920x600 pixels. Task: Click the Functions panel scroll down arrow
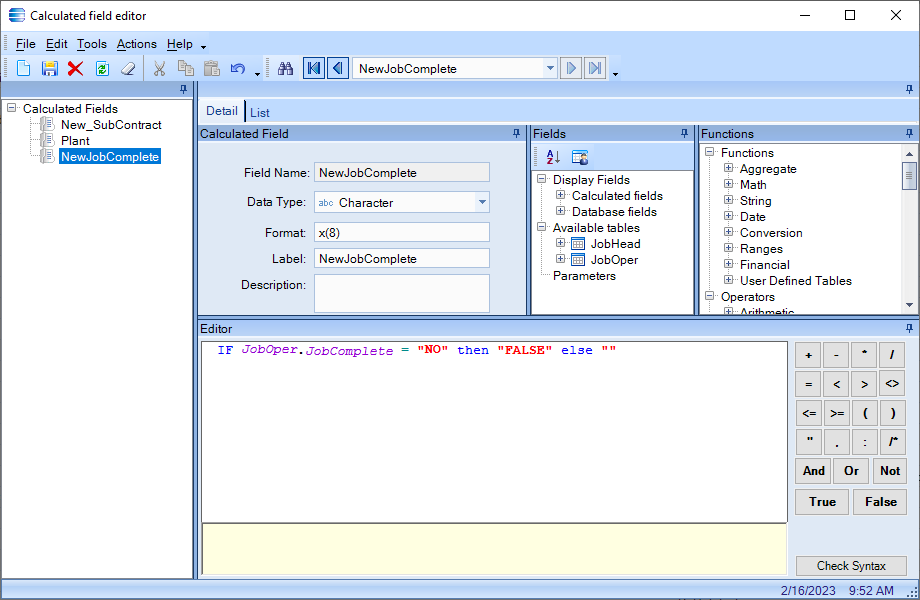[909, 305]
